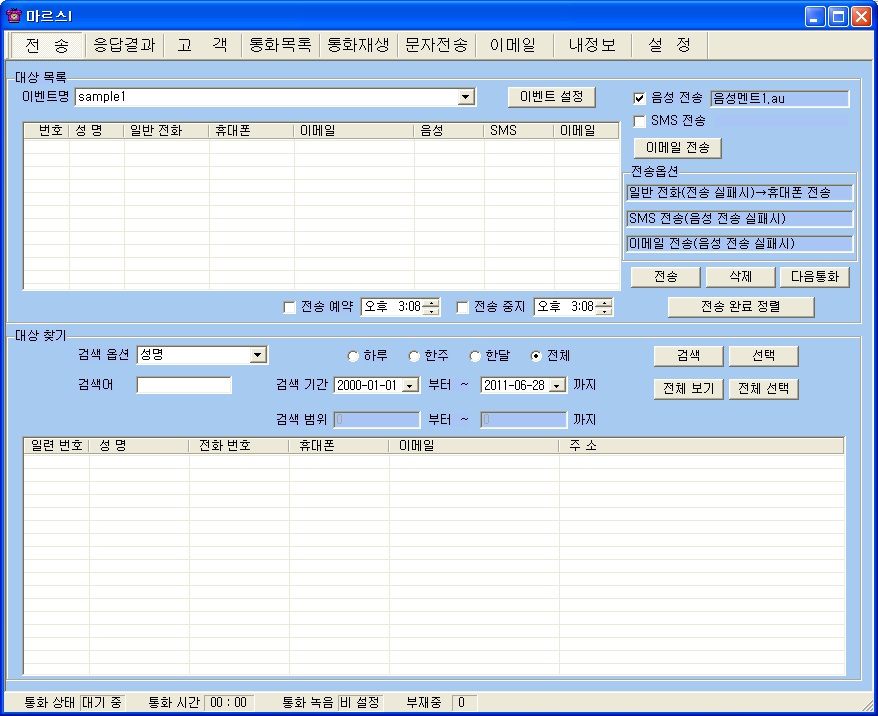Open the 문자전송 tab
The width and height of the screenshot is (878, 716).
pyautogui.click(x=436, y=45)
